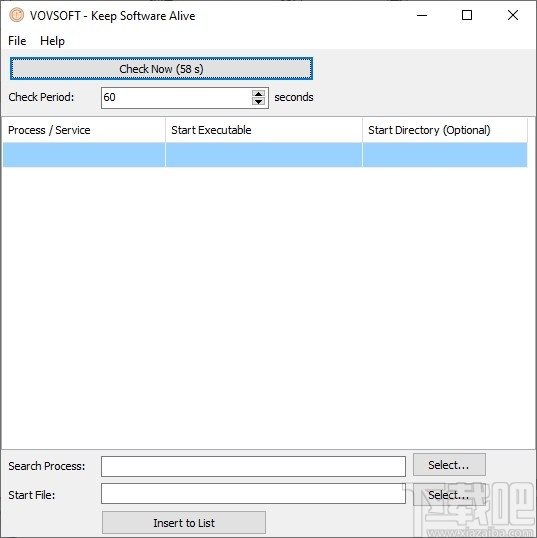Minimize the Keep Software Alive window
Screen dimensions: 537x538
pyautogui.click(x=422, y=15)
